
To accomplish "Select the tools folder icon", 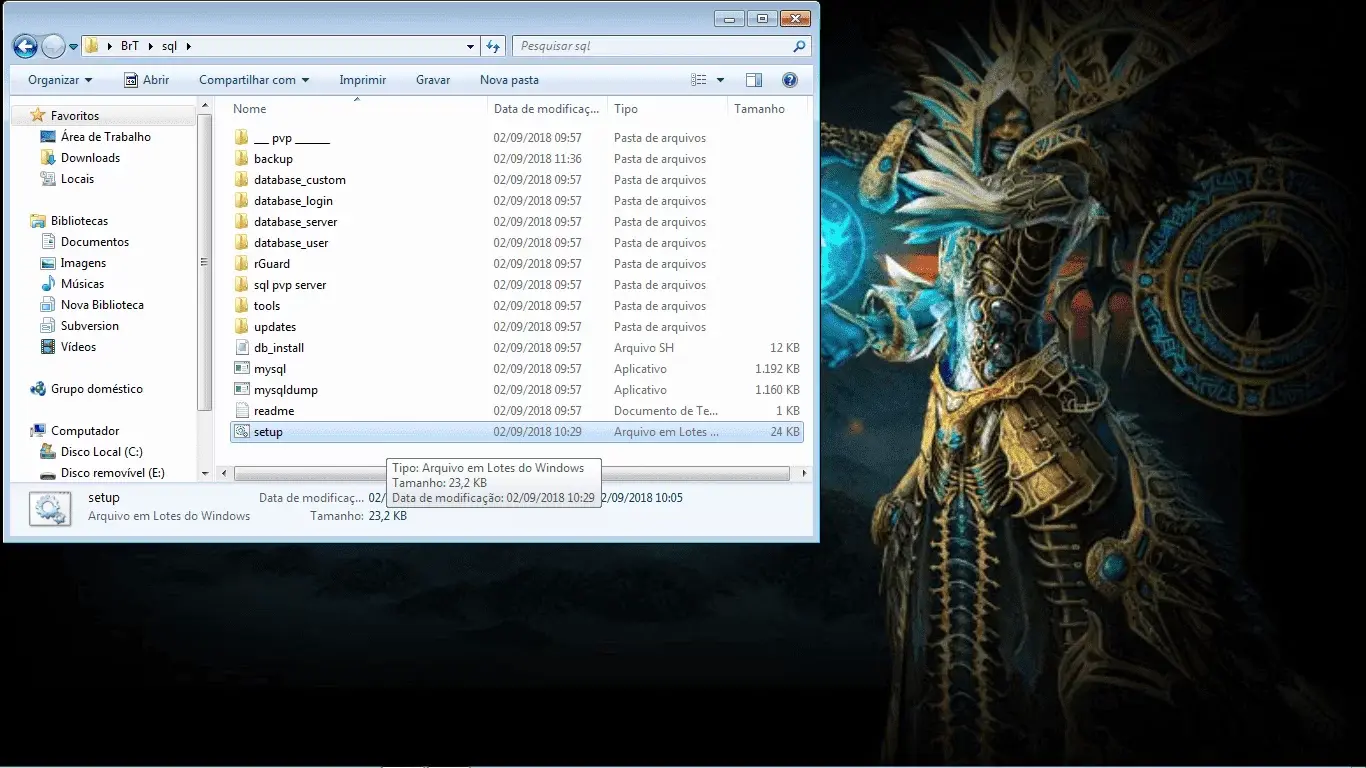I will [x=241, y=306].
